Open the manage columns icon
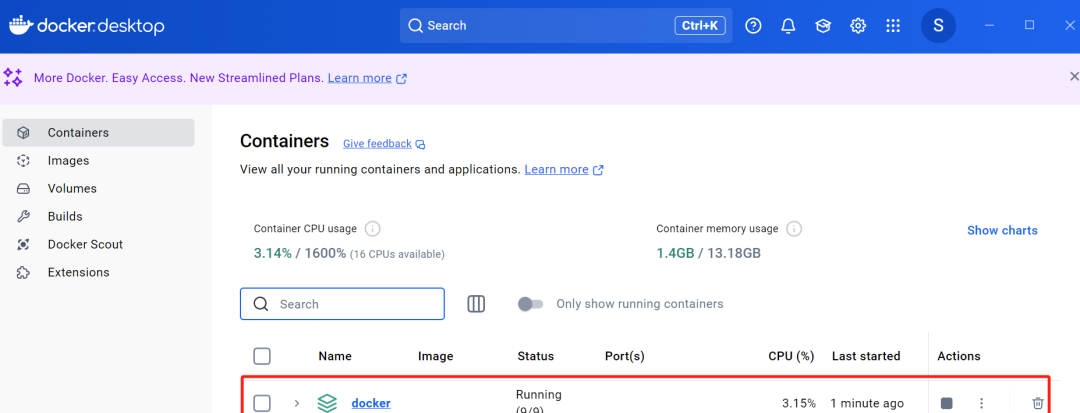Viewport: 1080px width, 413px height. pyautogui.click(x=476, y=304)
